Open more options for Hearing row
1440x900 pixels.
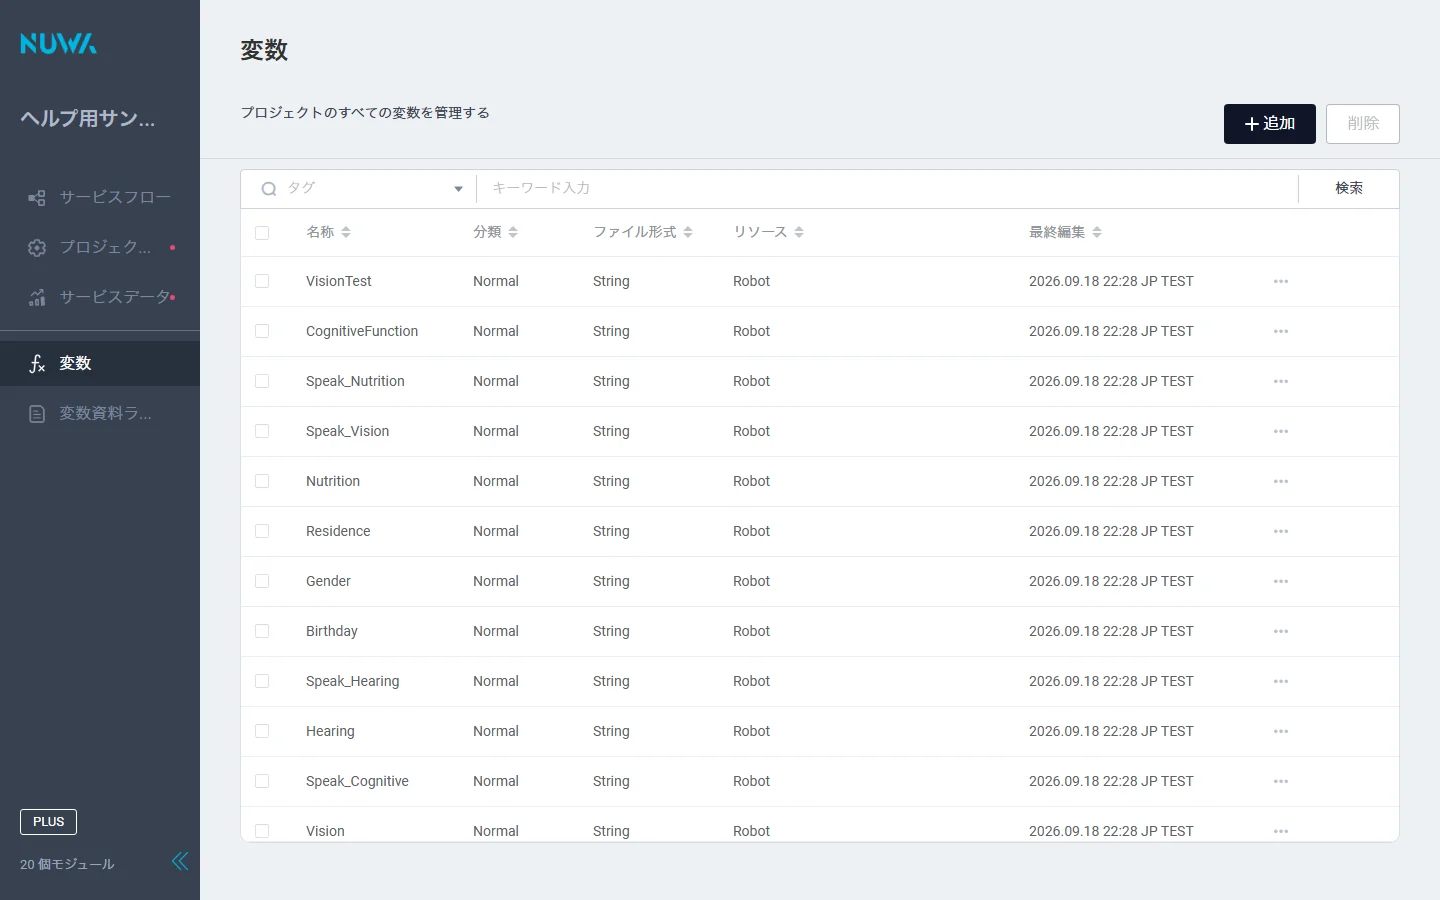1281,731
